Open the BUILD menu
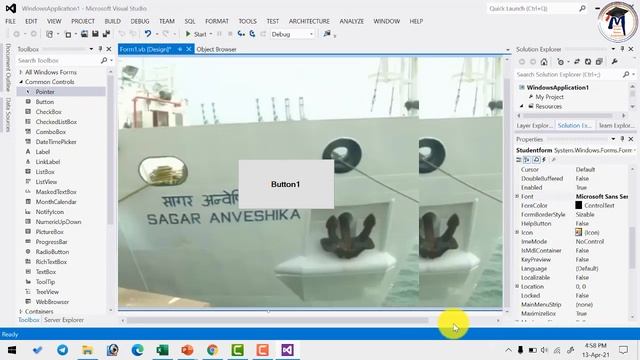Image resolution: width=640 pixels, height=360 pixels. click(113, 21)
